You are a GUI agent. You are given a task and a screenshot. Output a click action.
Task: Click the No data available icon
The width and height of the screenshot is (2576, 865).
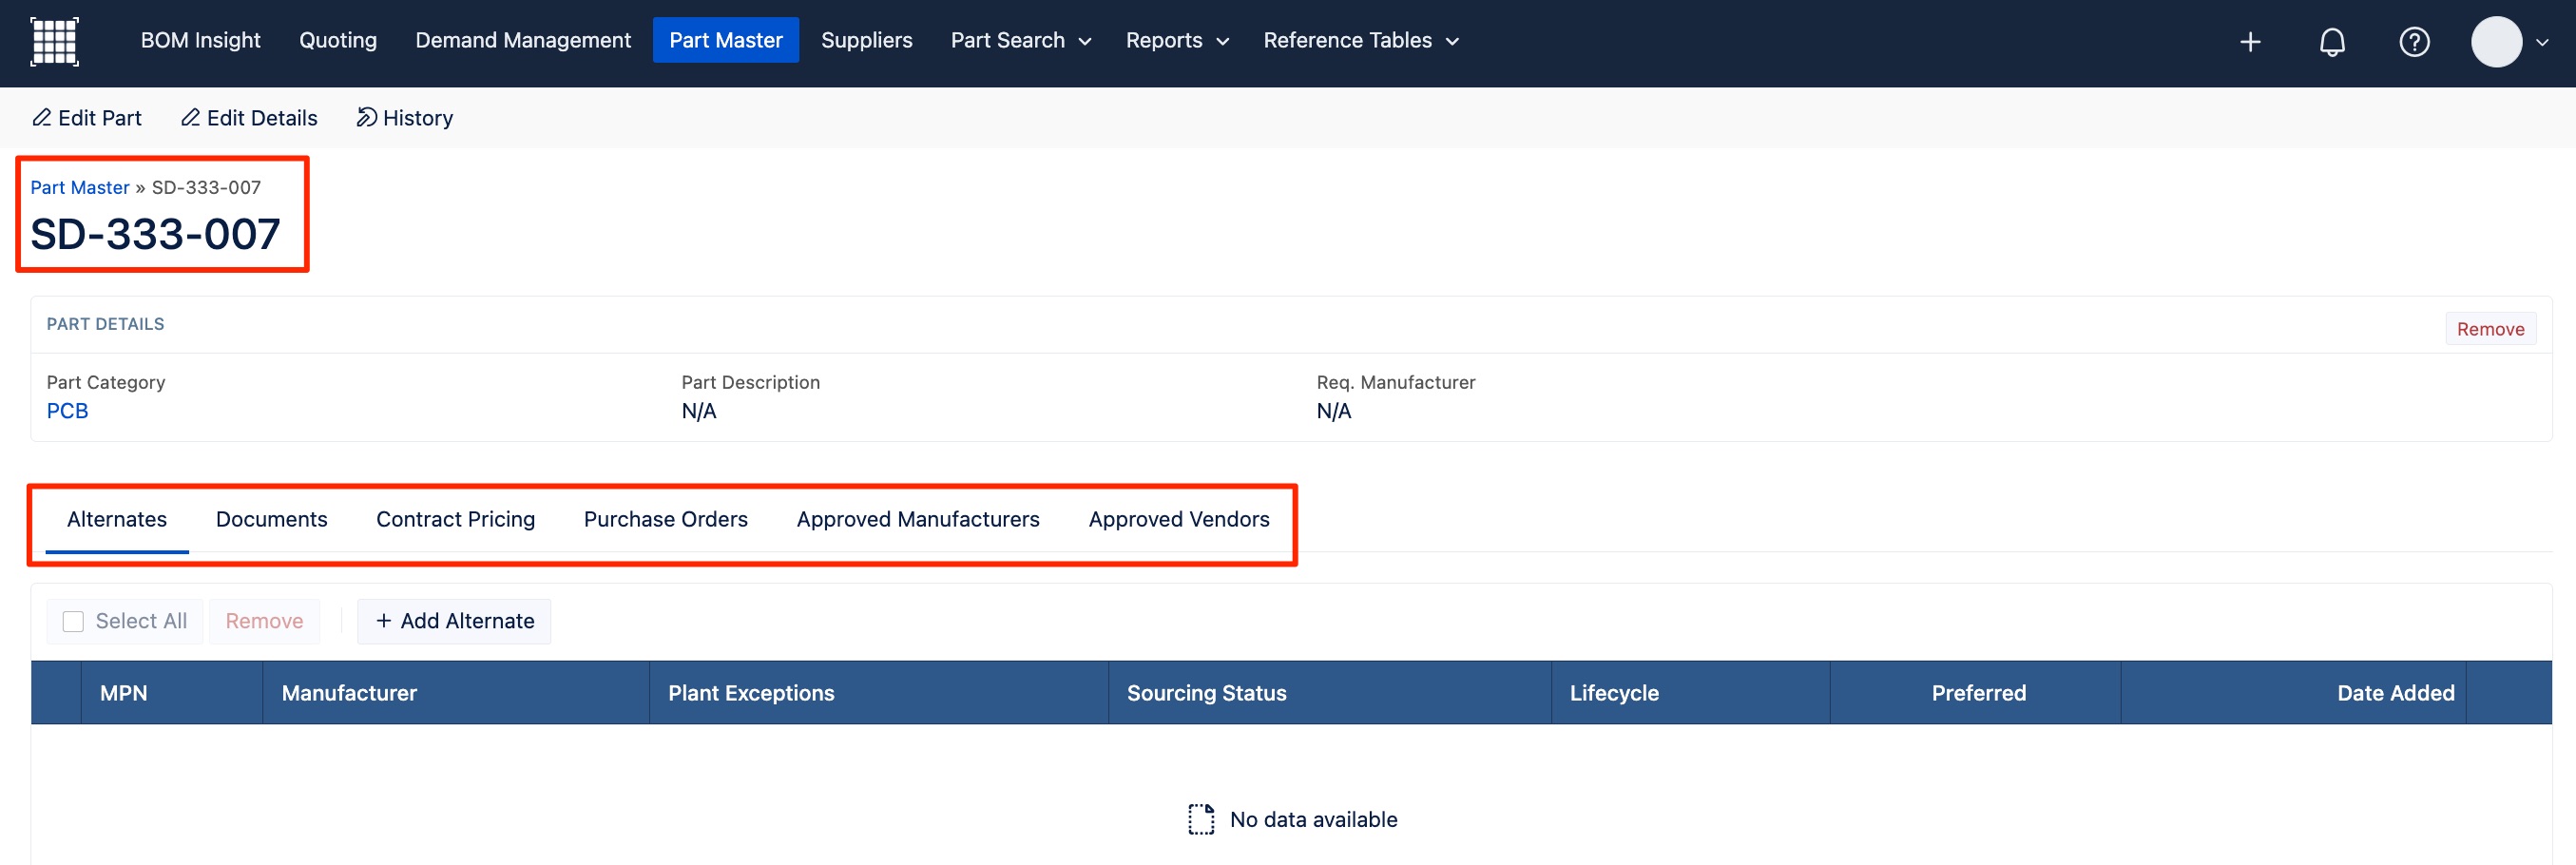[x=1201, y=819]
